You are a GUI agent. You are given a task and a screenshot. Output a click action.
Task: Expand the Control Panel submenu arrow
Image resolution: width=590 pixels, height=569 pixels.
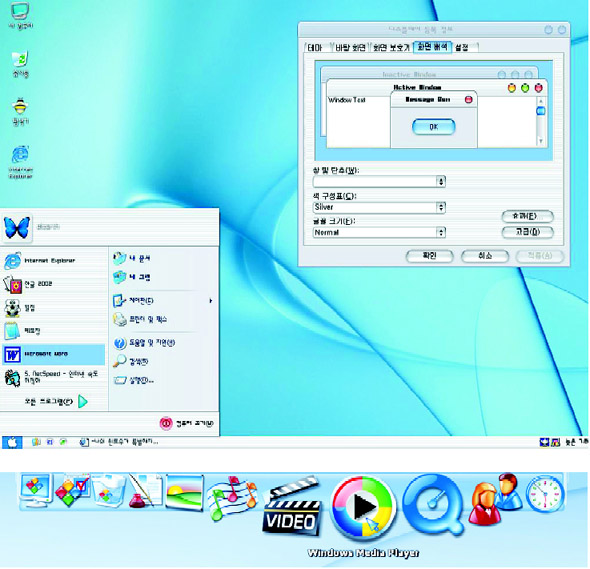point(211,301)
